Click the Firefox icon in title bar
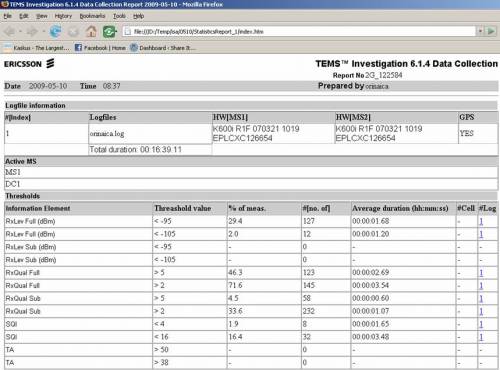This screenshot has height=370, width=500. point(5,4)
